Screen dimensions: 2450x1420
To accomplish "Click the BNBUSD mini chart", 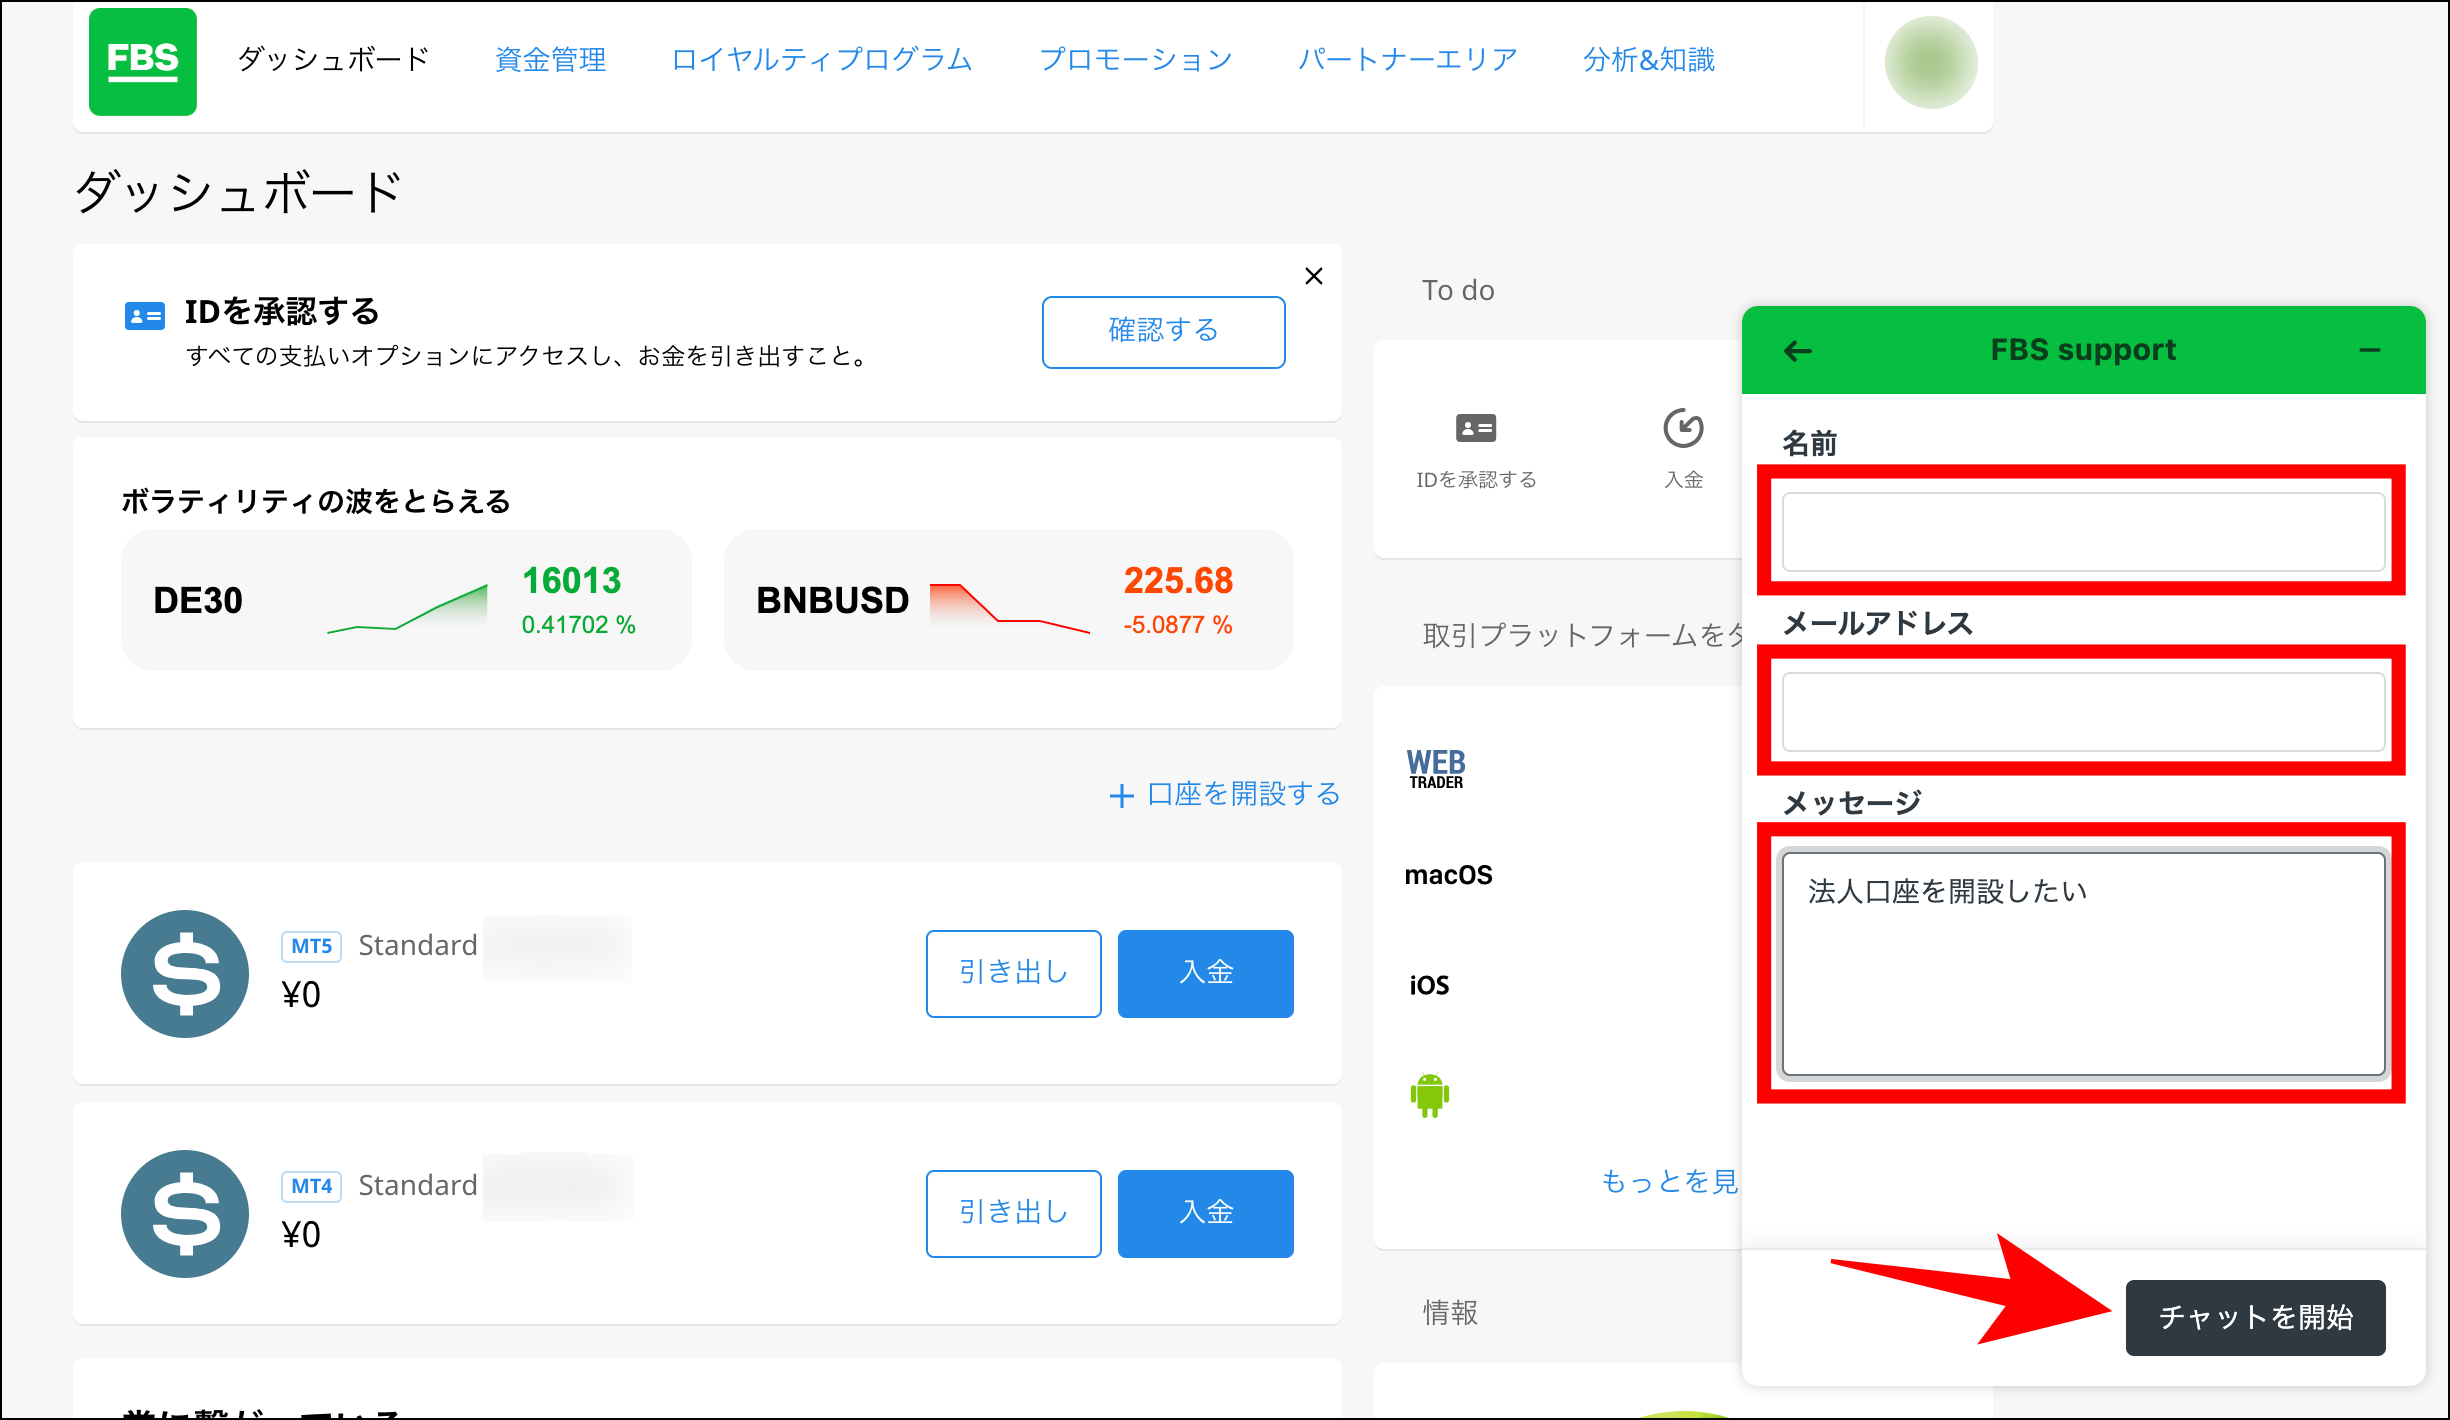I will point(1010,608).
